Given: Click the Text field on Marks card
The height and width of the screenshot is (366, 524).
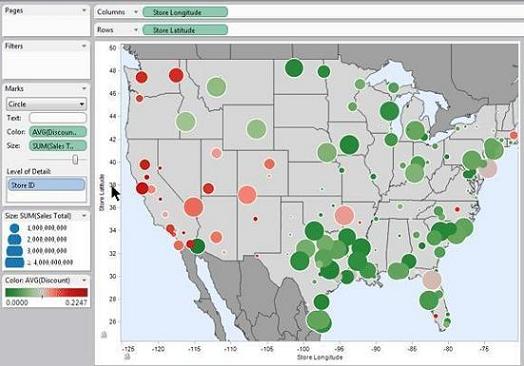Looking at the screenshot, I should click(x=58, y=118).
